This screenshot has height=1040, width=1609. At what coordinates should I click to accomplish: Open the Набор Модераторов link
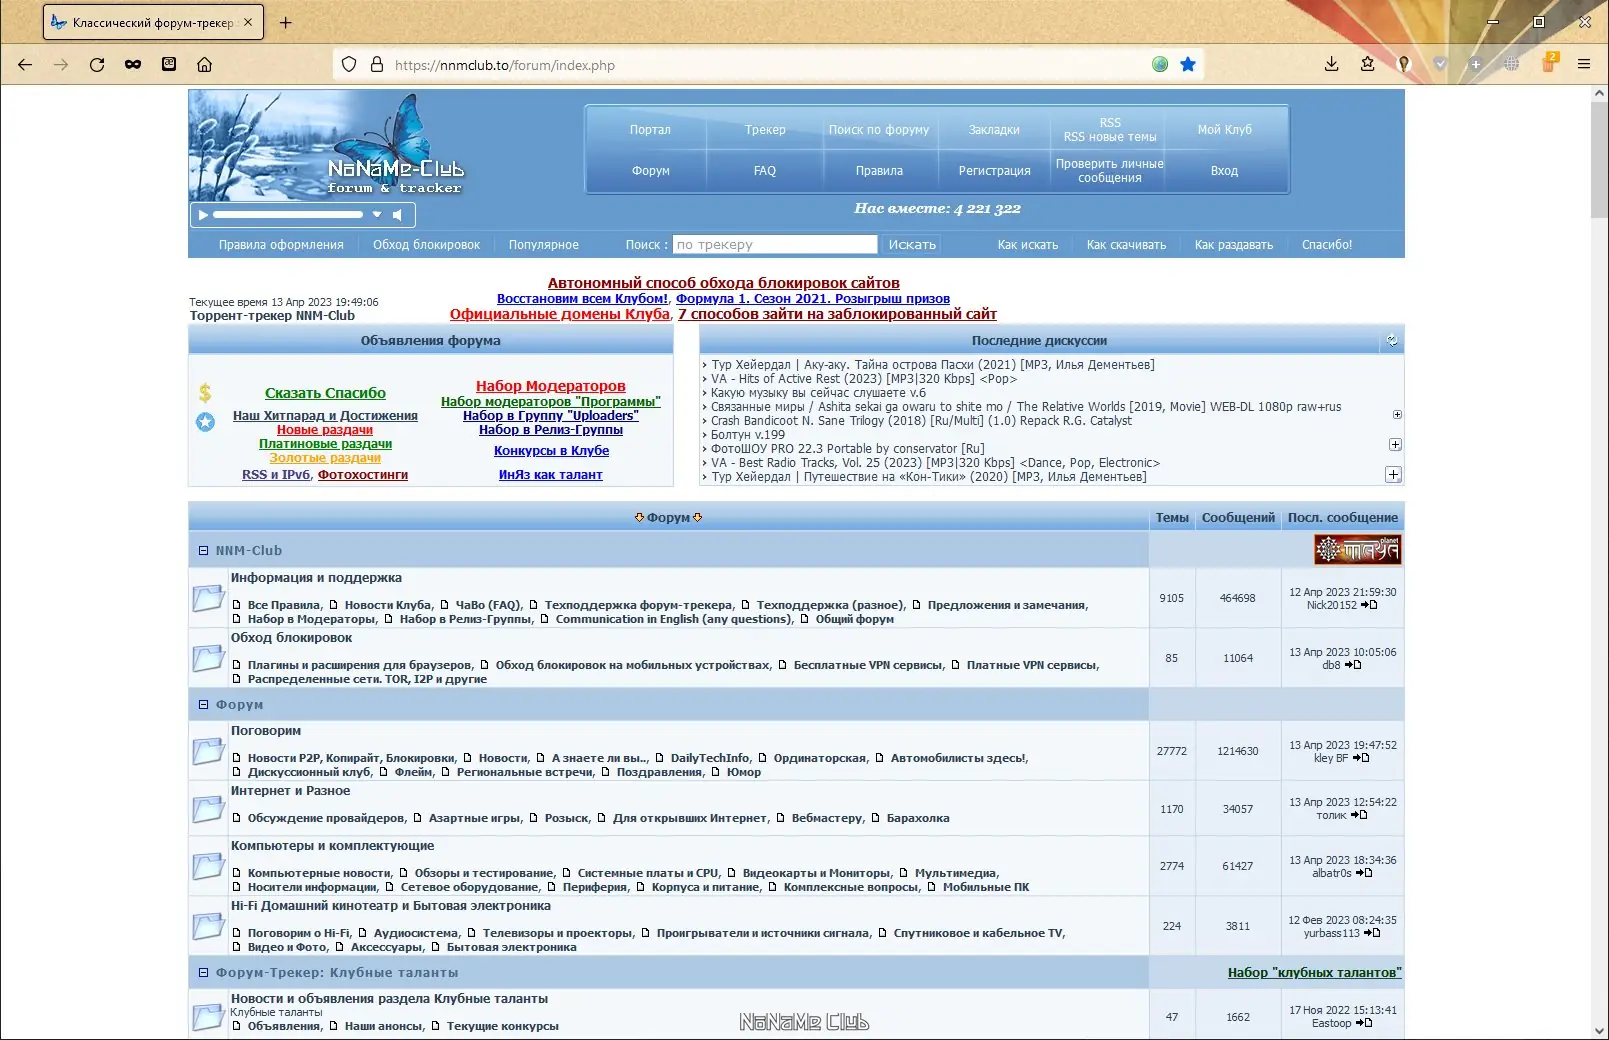pos(551,387)
